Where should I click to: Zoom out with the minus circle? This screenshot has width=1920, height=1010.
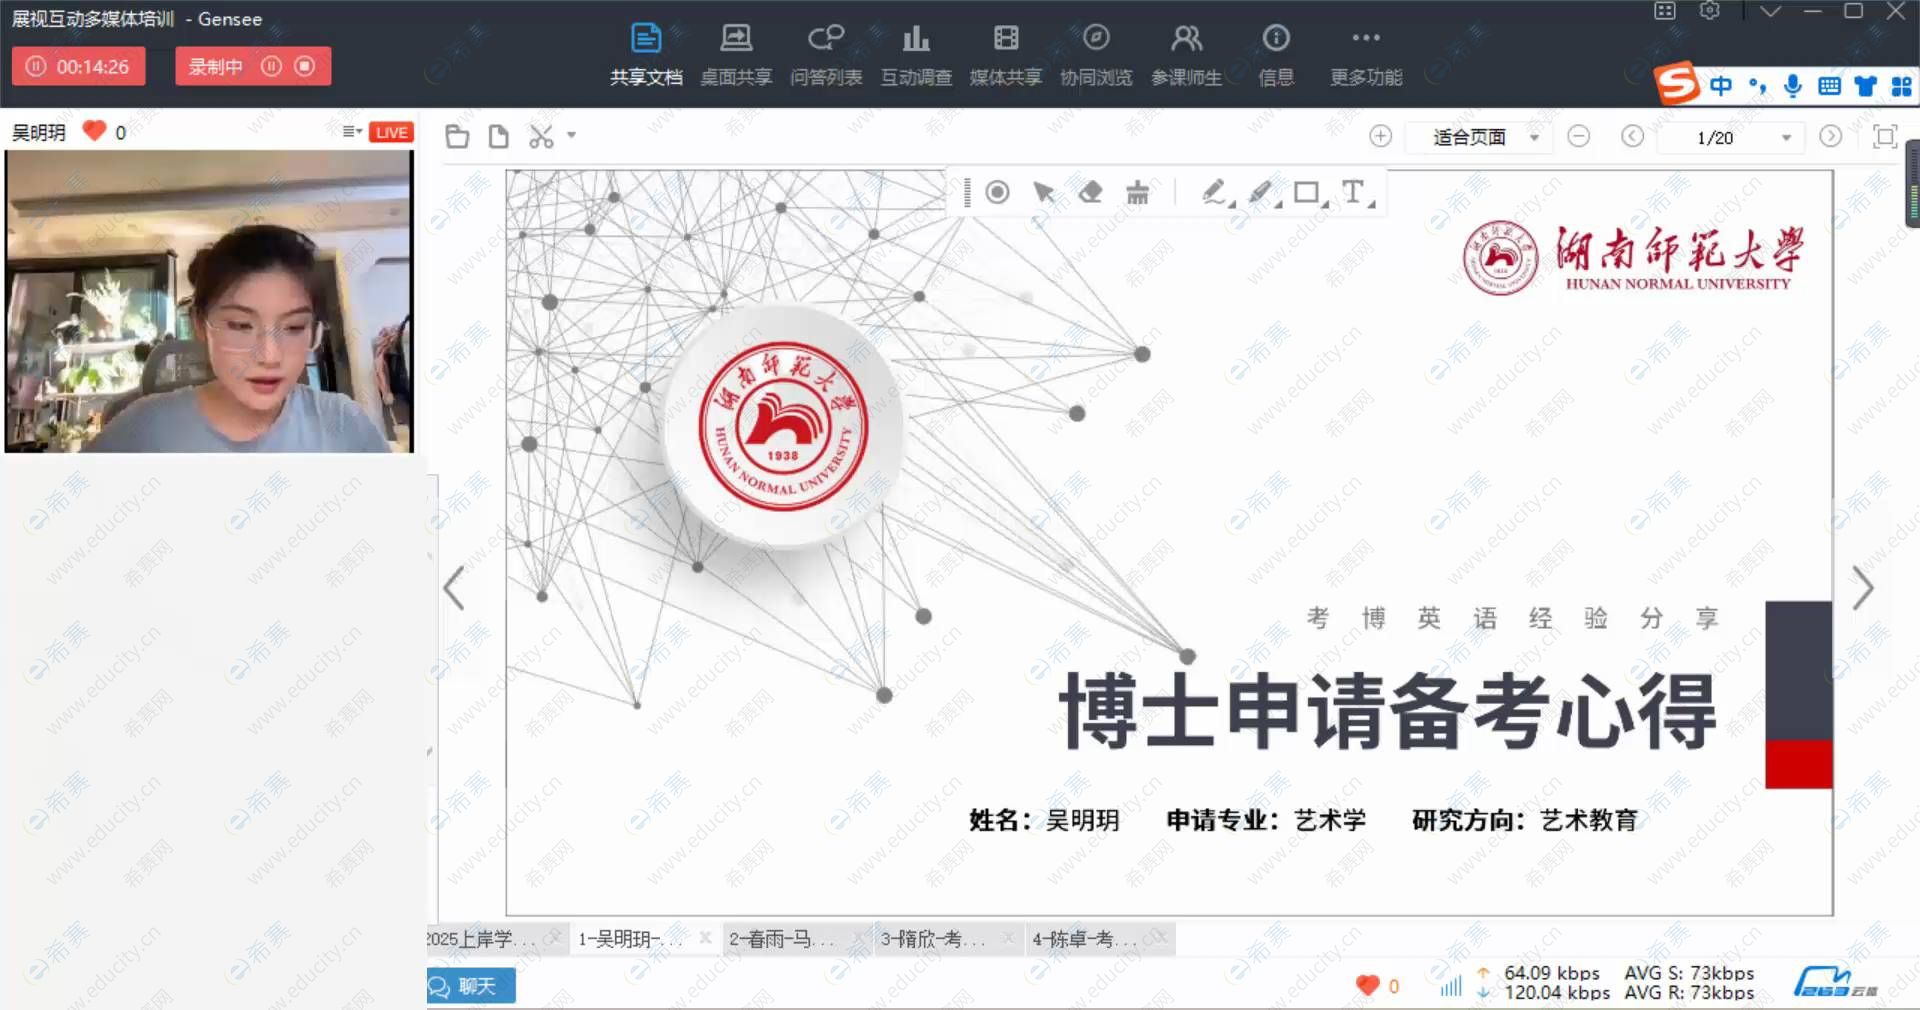click(1579, 136)
